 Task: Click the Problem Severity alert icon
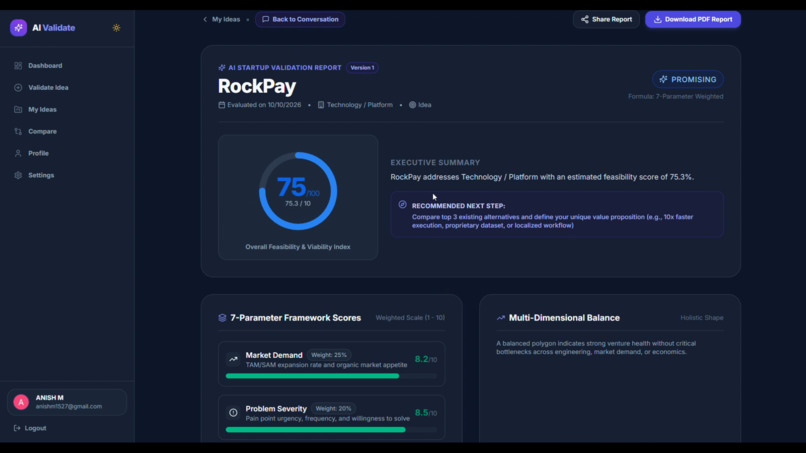point(233,412)
